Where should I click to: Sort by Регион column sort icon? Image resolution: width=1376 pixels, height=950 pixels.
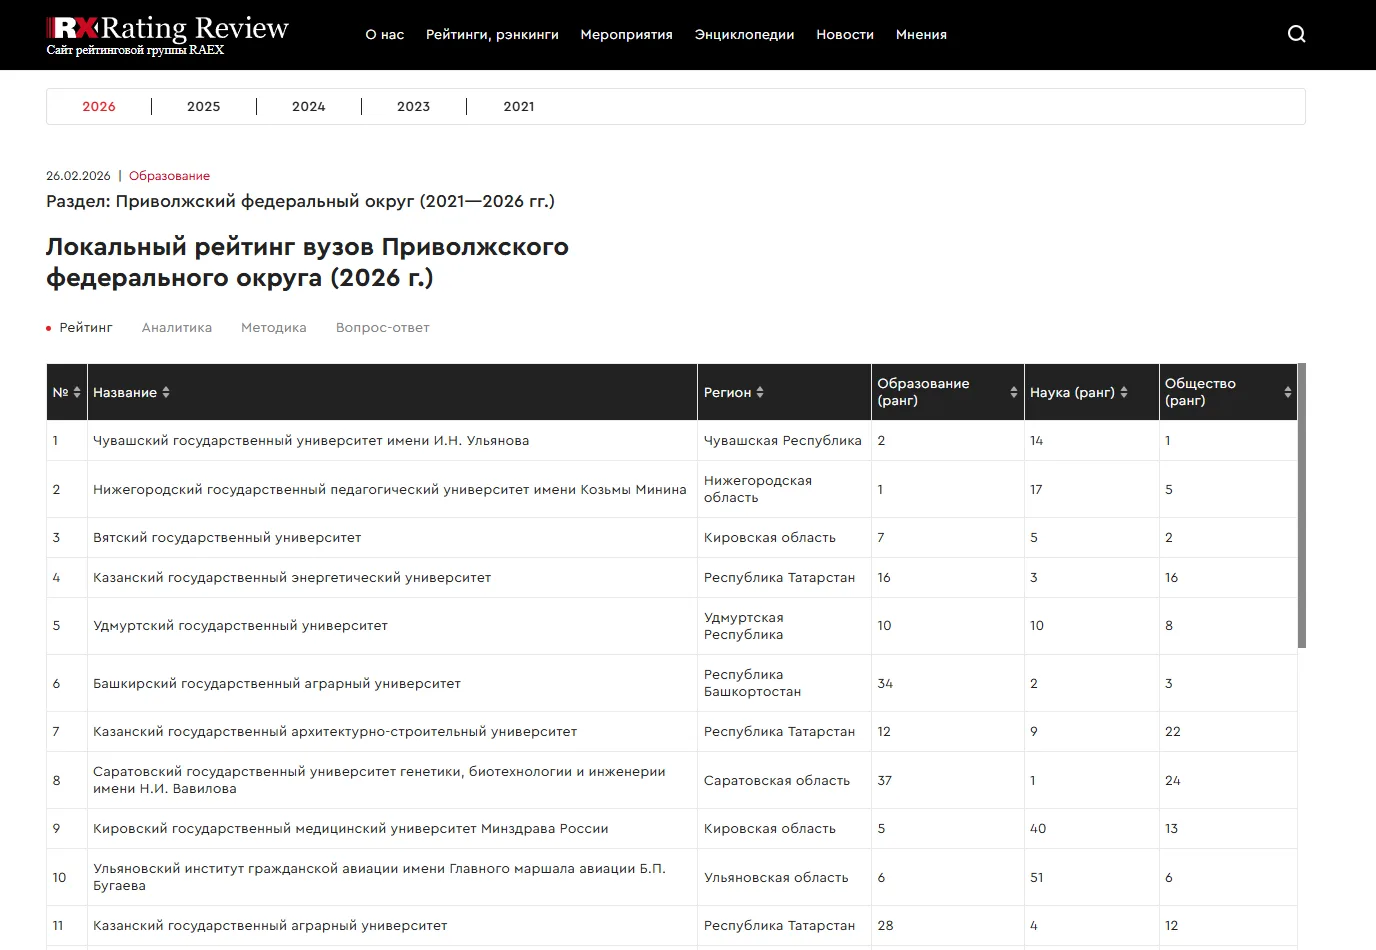click(760, 392)
